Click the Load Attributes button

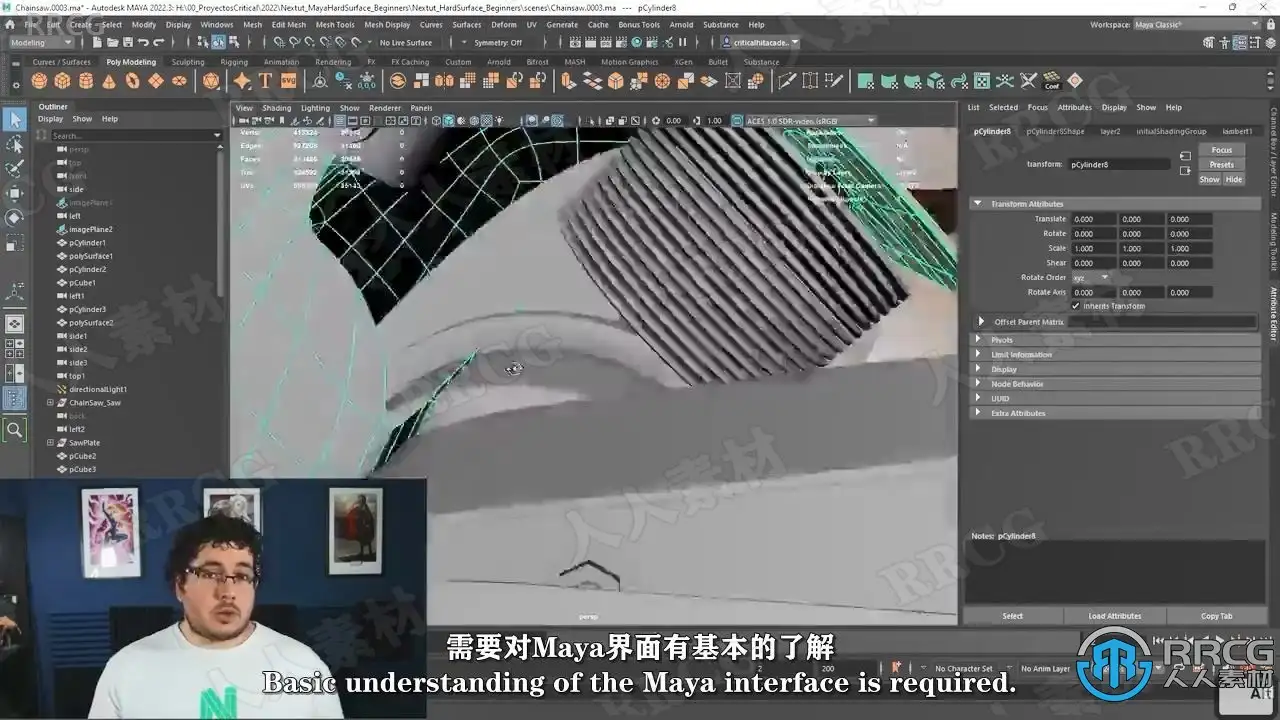pos(1115,616)
